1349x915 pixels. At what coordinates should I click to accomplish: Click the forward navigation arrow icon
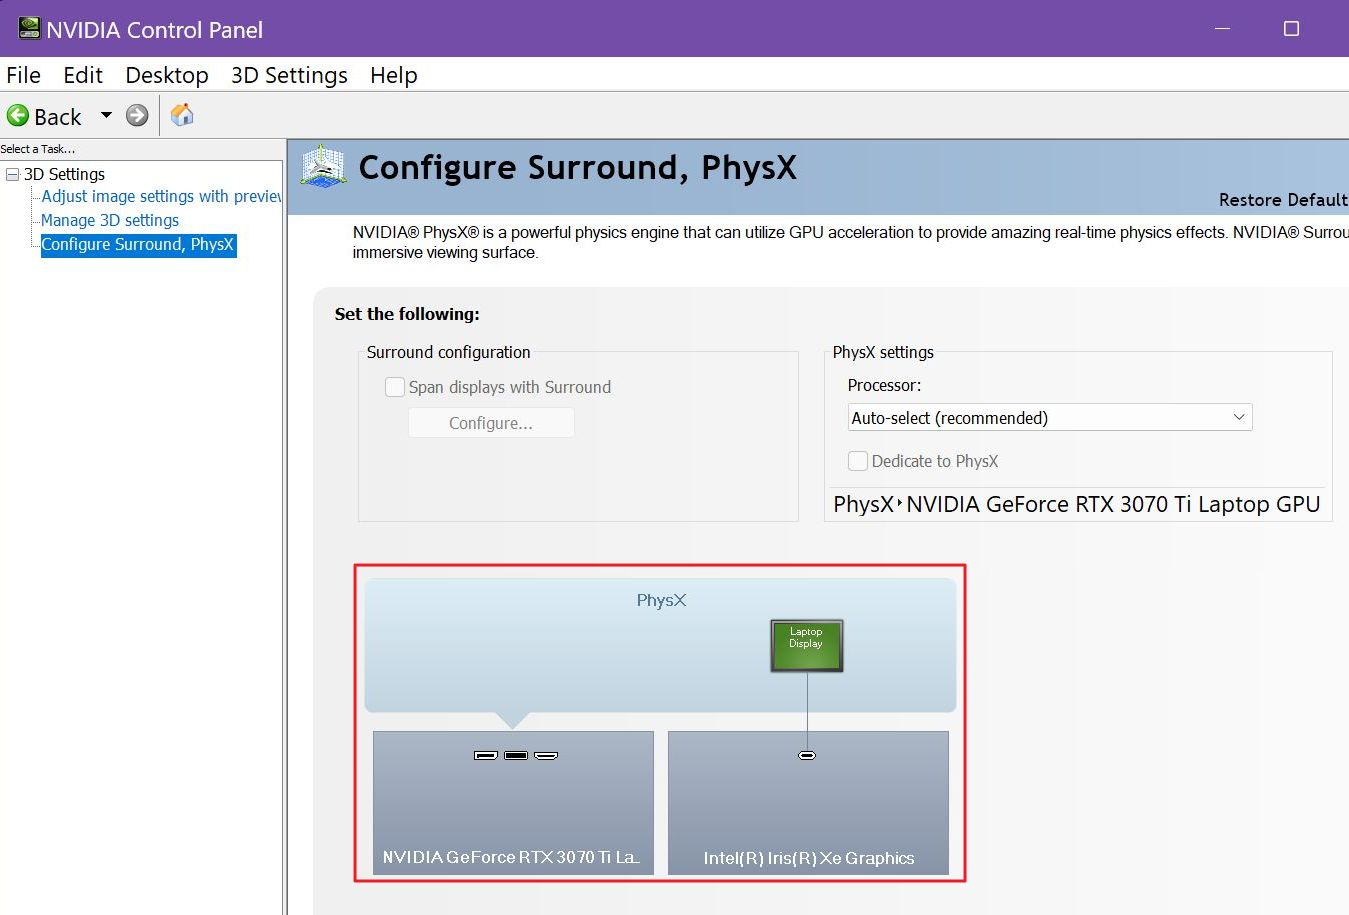pos(137,115)
